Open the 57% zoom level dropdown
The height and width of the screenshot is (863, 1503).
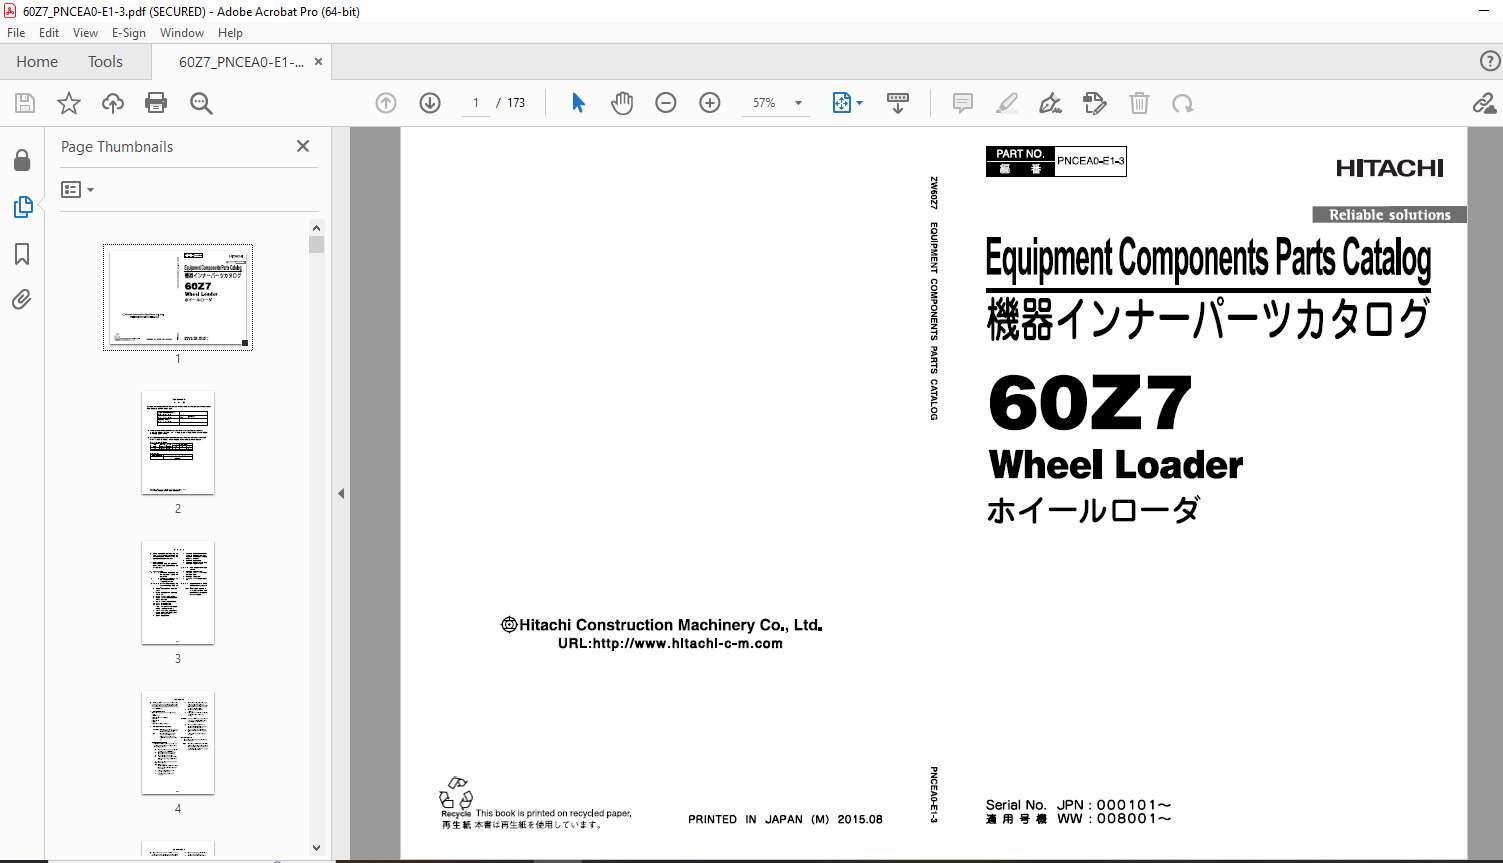798,103
